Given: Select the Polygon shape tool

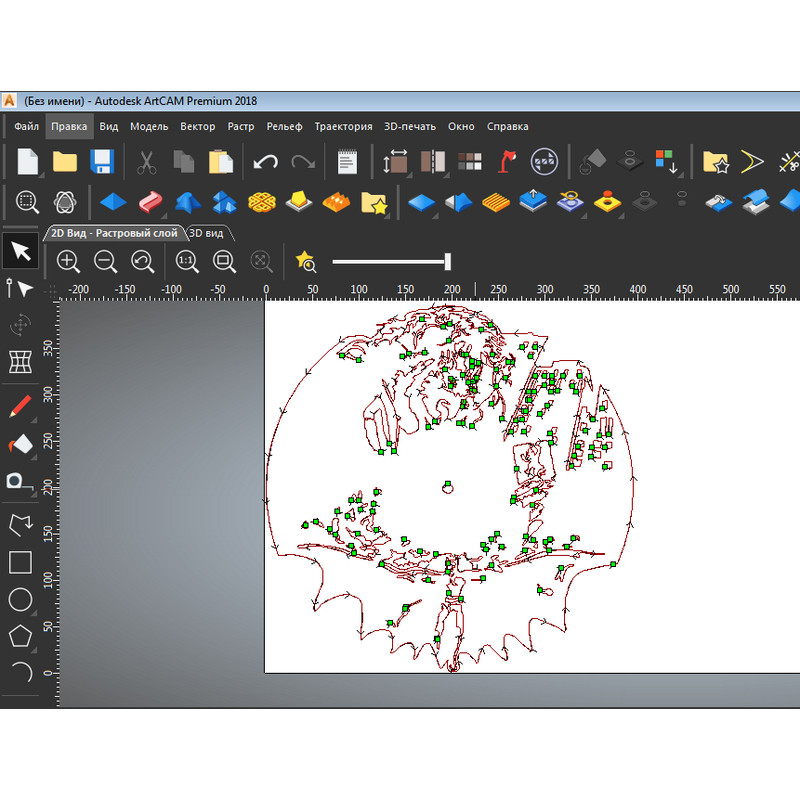Looking at the screenshot, I should pyautogui.click(x=21, y=636).
